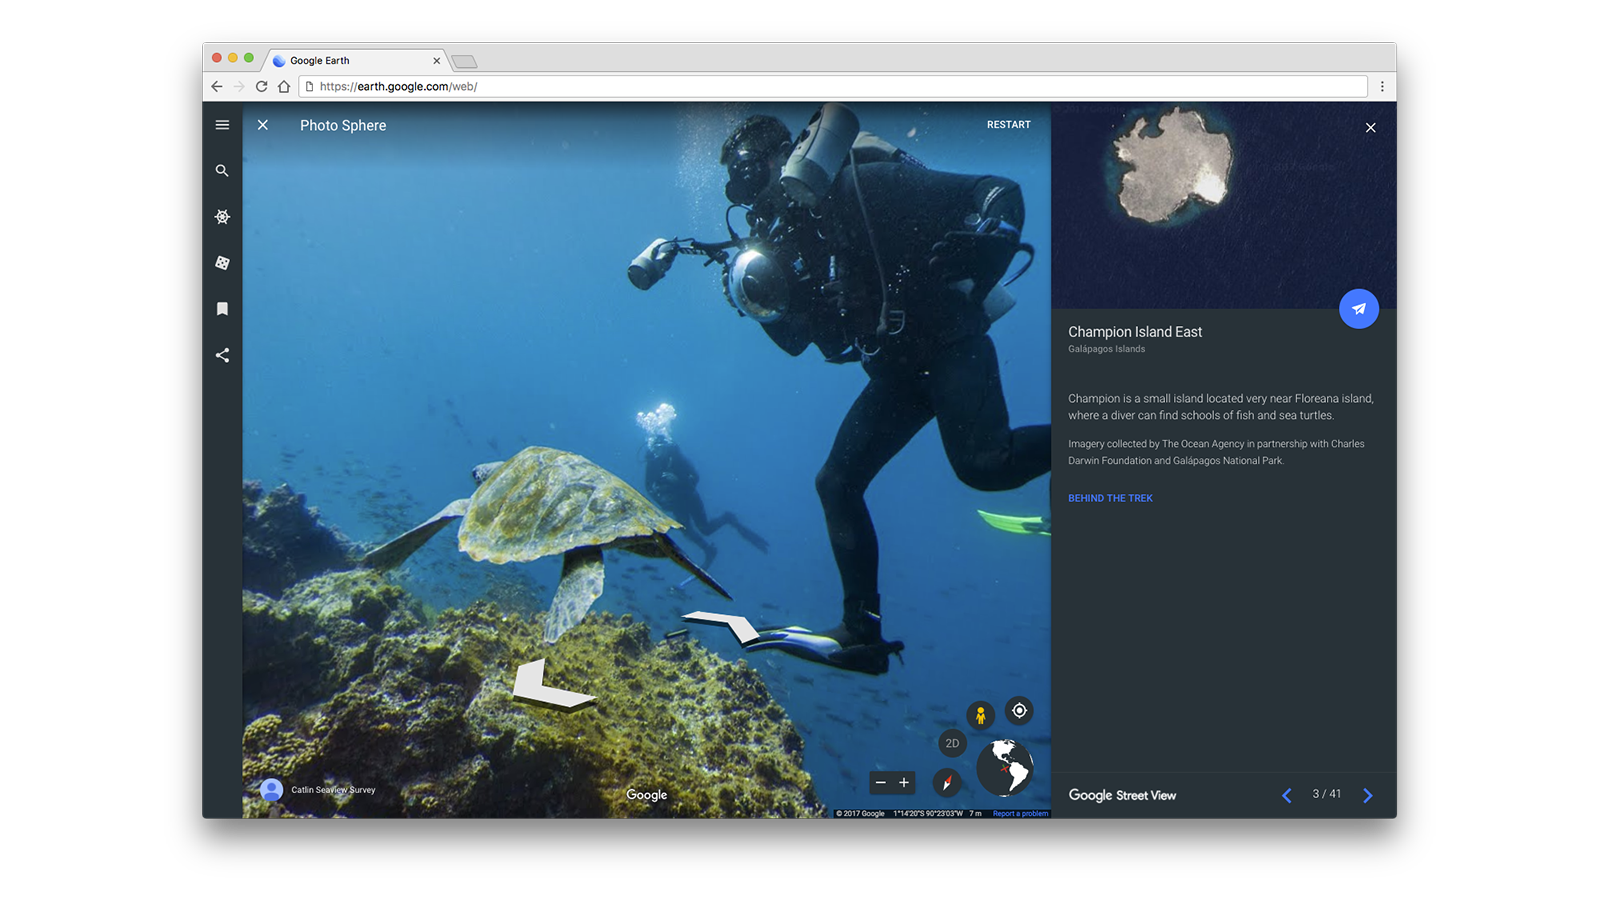The height and width of the screenshot is (900, 1600).
Task: Click the Catlin Seaview Survey attribution
Action: [x=333, y=790]
